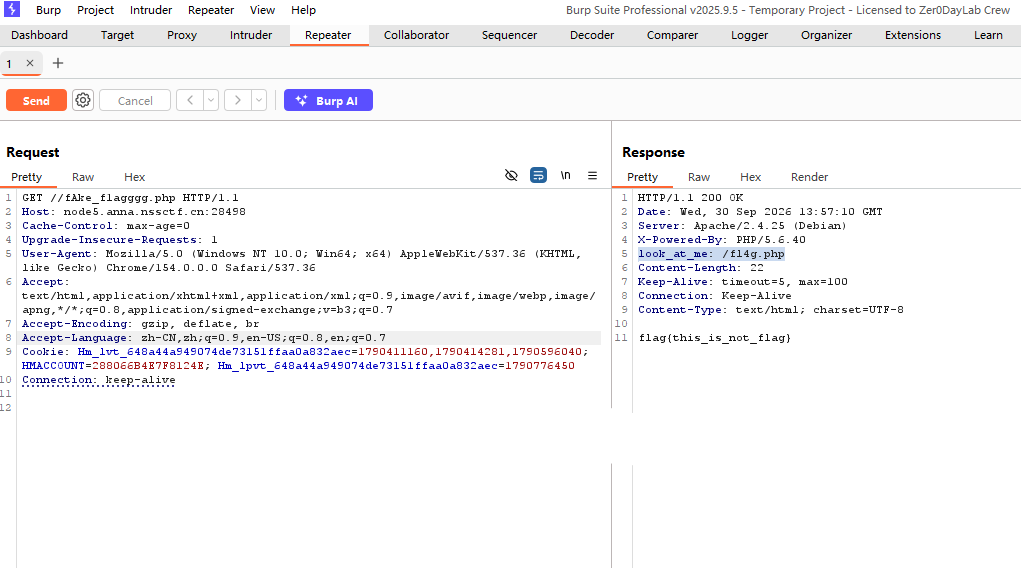The image size is (1021, 568).
Task: Switch to the Decoder tab
Action: pos(592,35)
